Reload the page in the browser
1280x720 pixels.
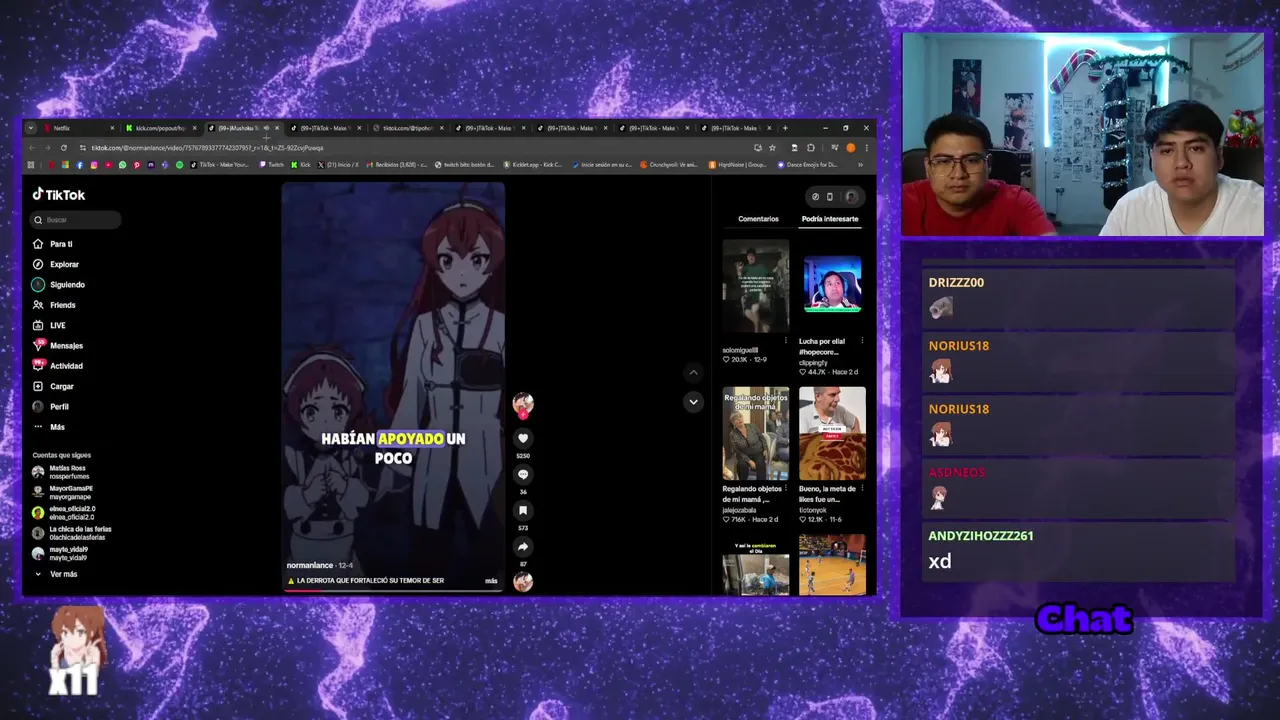(64, 148)
